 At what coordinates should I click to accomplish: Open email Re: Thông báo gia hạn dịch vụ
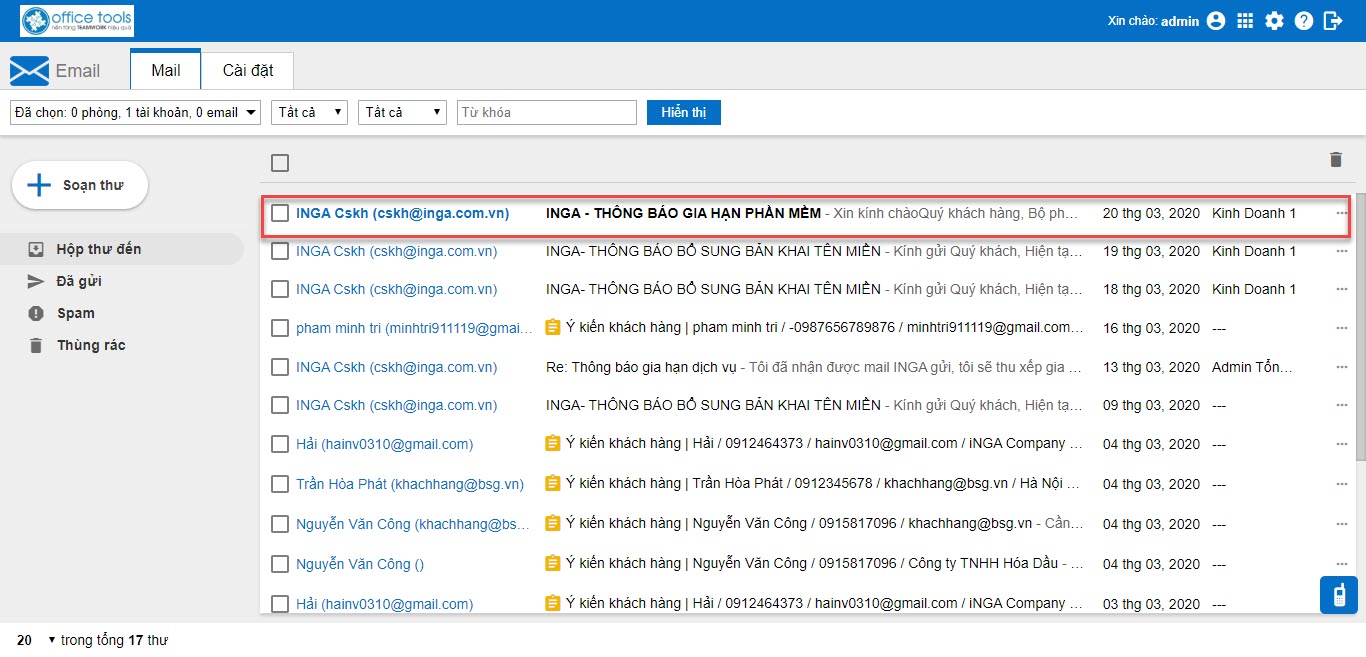tap(640, 367)
